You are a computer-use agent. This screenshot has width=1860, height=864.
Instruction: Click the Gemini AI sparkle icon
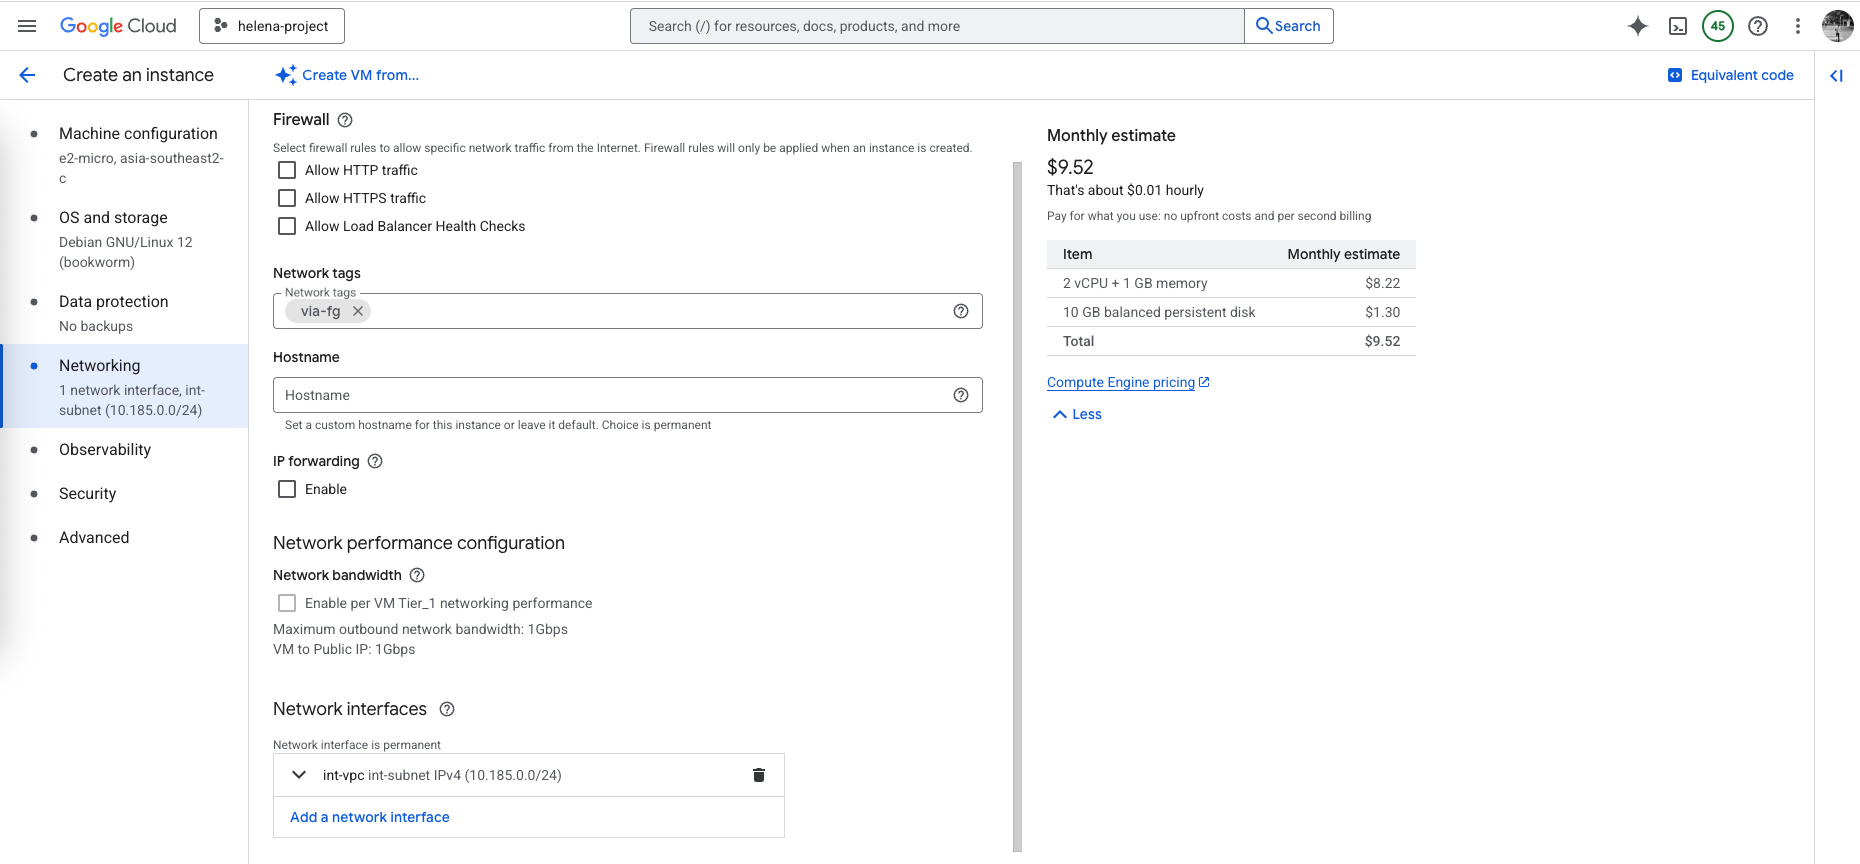click(1637, 26)
